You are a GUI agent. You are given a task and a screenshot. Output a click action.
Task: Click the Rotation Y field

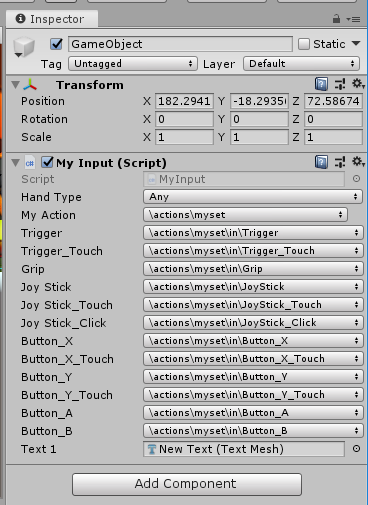point(259,119)
